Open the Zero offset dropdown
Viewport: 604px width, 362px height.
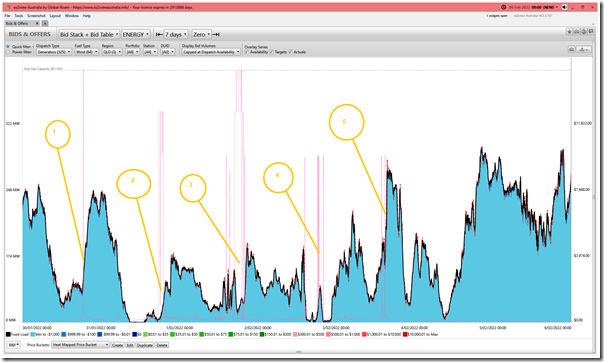(x=201, y=34)
